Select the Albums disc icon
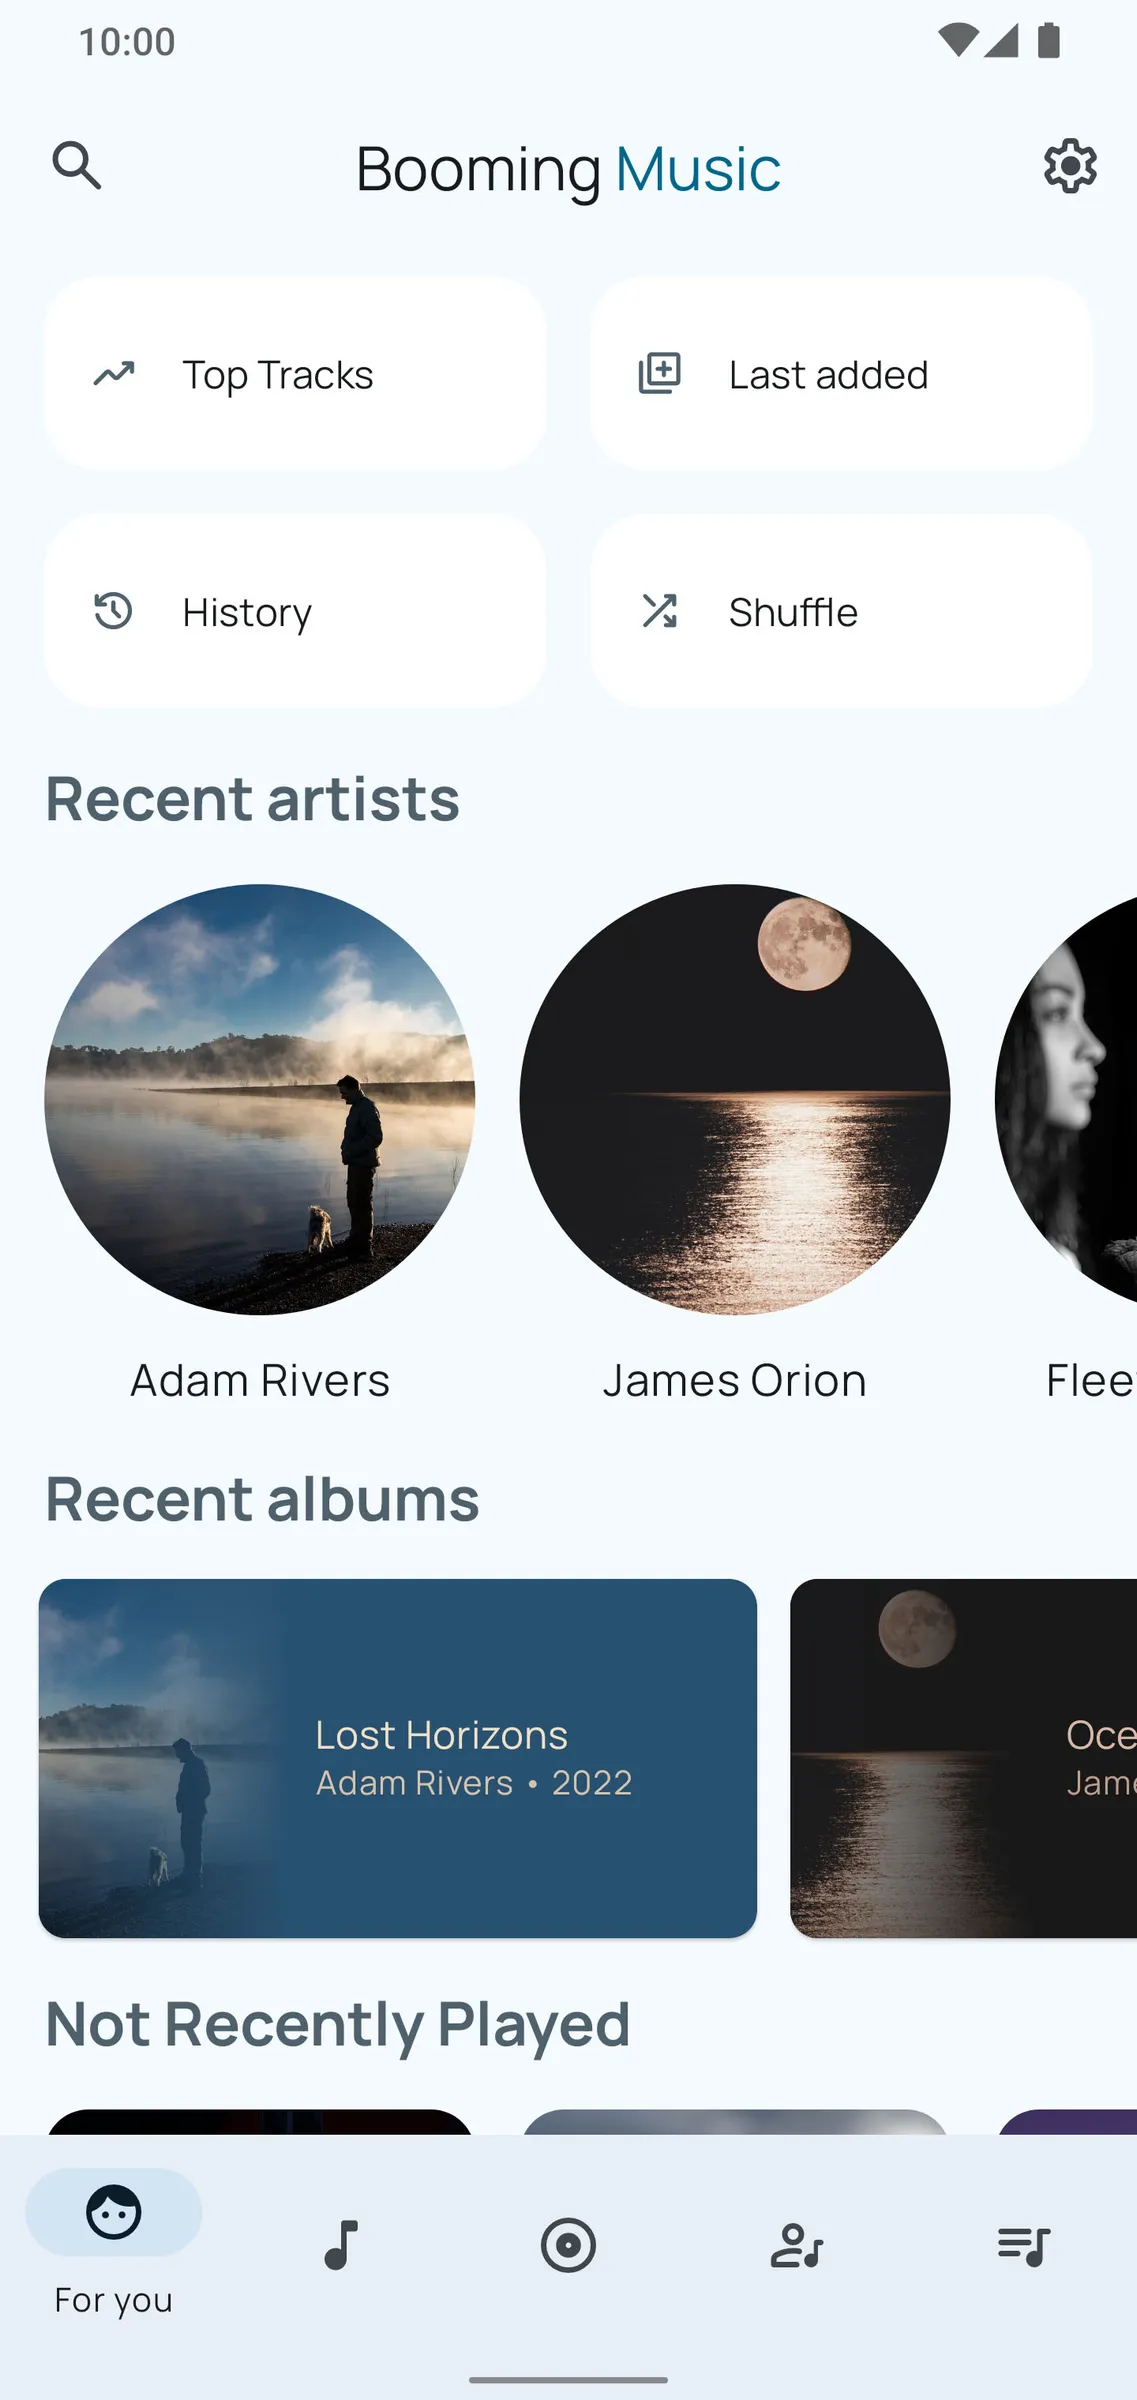This screenshot has height=2400, width=1137. tap(568, 2245)
